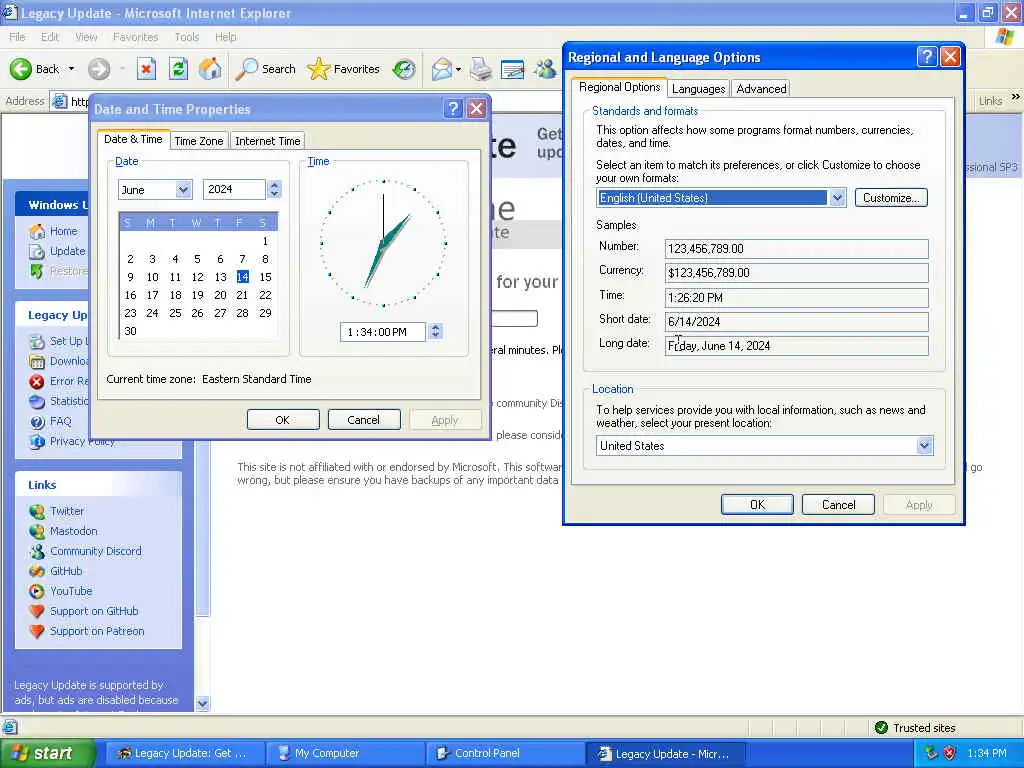Click Cancel in Date and Time Properties
The width and height of the screenshot is (1024, 768).
point(364,420)
